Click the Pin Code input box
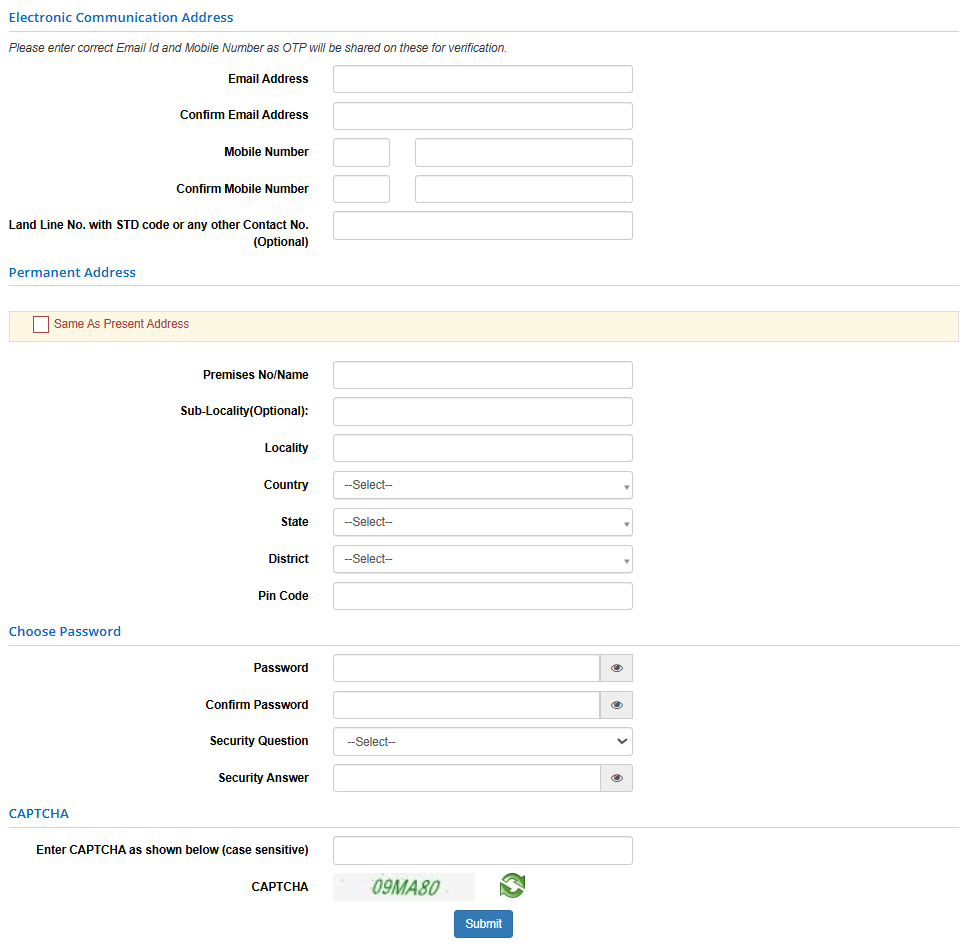The image size is (967, 951). pos(482,596)
